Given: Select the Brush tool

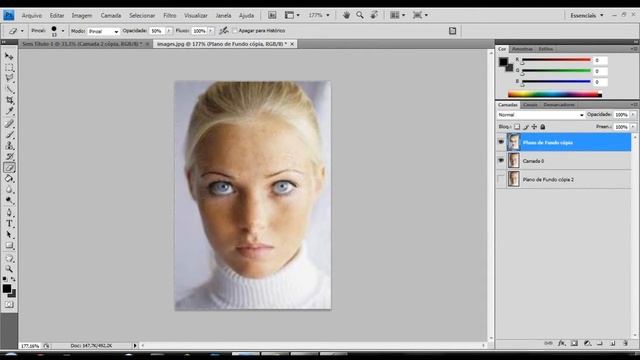Looking at the screenshot, I should (9, 135).
